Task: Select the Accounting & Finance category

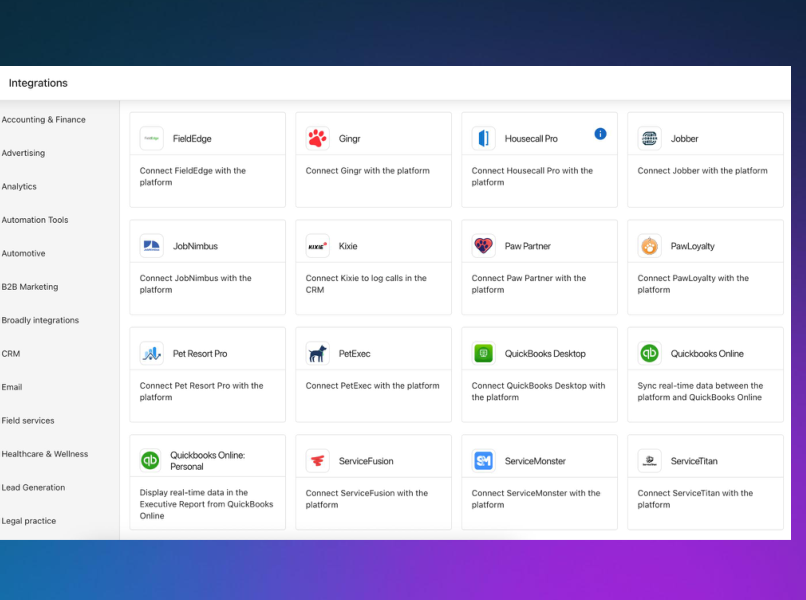Action: (44, 120)
